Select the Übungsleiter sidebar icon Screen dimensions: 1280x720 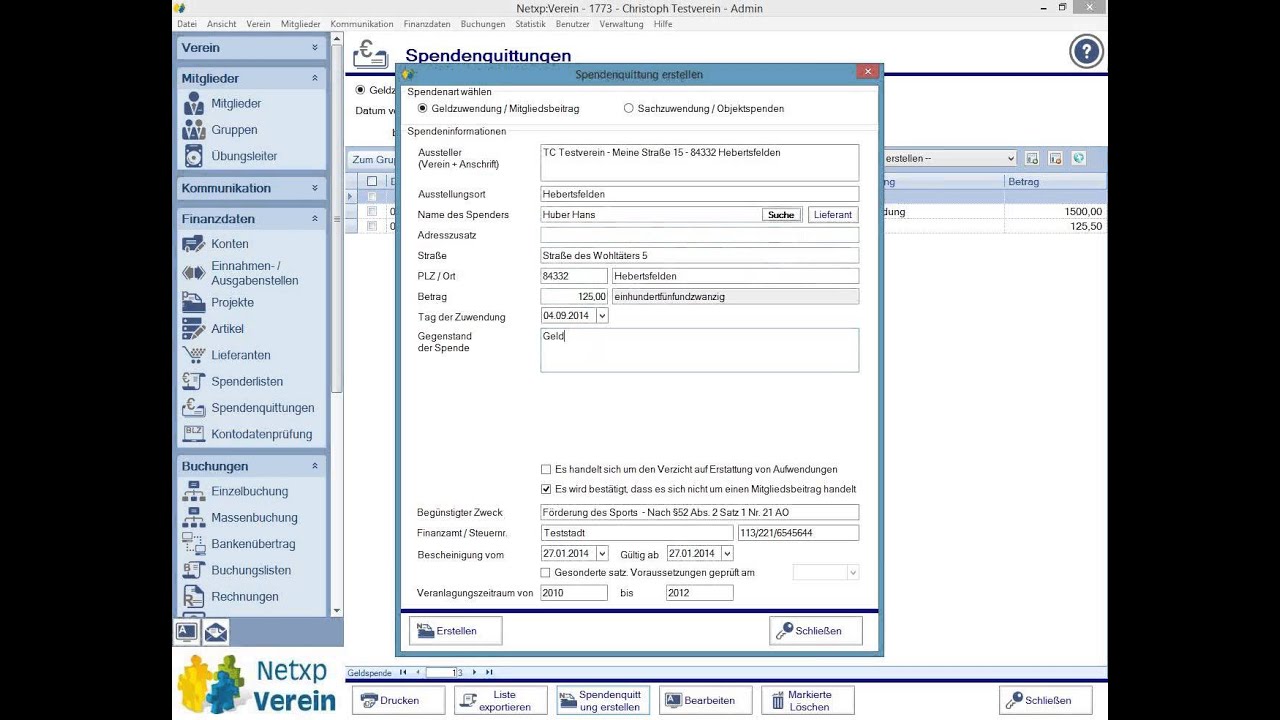(194, 156)
